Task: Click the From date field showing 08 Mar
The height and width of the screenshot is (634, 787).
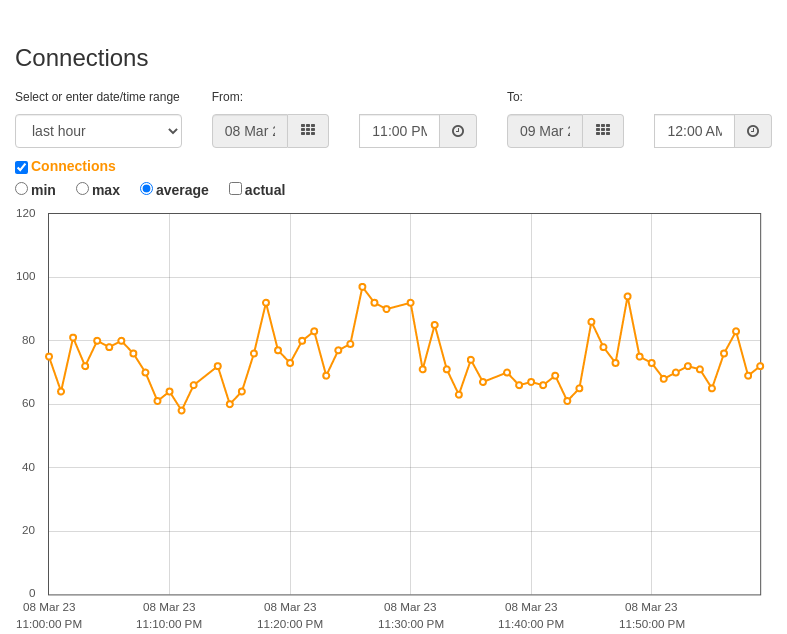Action: click(250, 131)
